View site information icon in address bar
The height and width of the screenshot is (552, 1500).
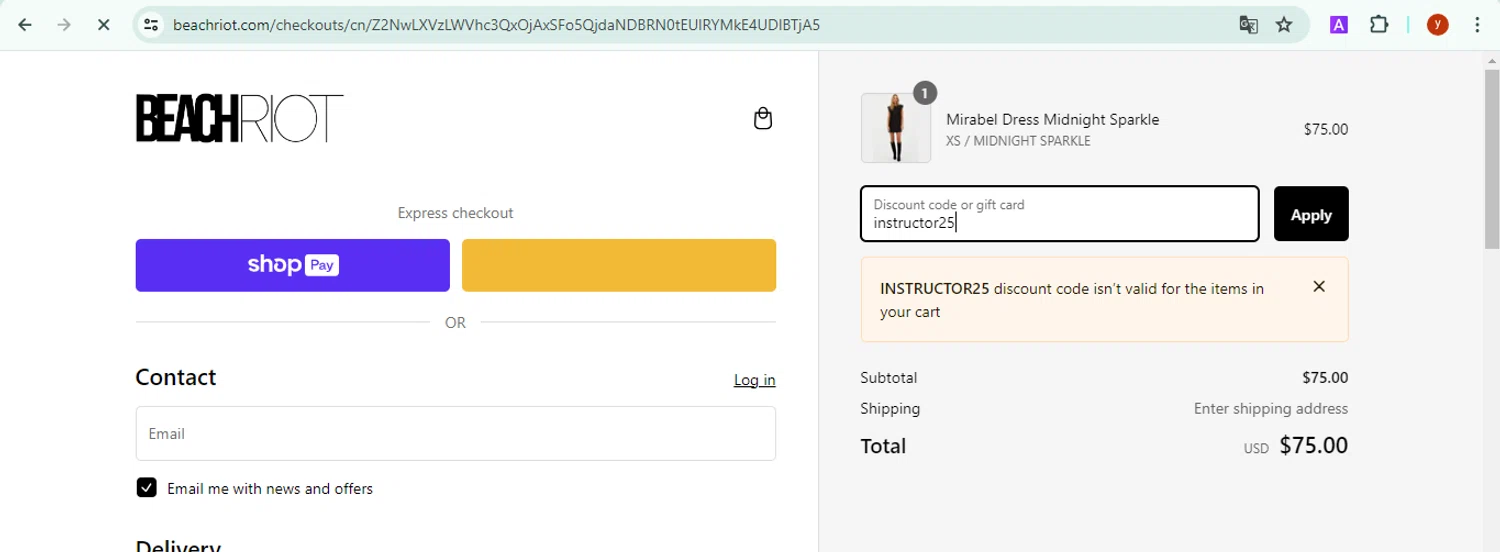point(151,25)
